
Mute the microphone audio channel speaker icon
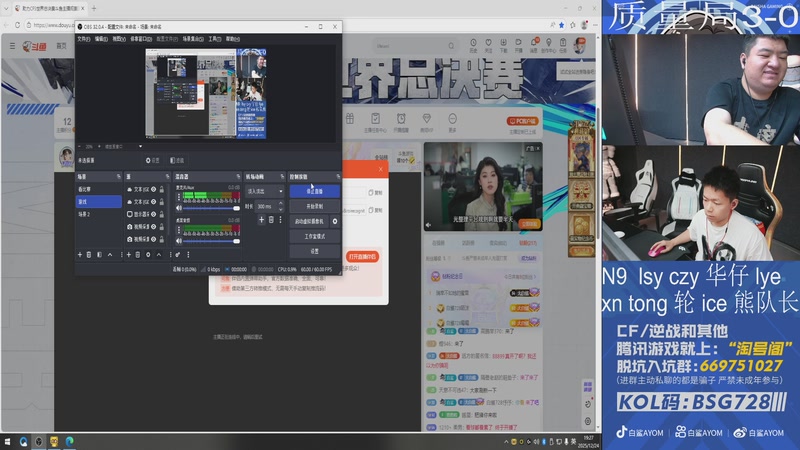(179, 208)
